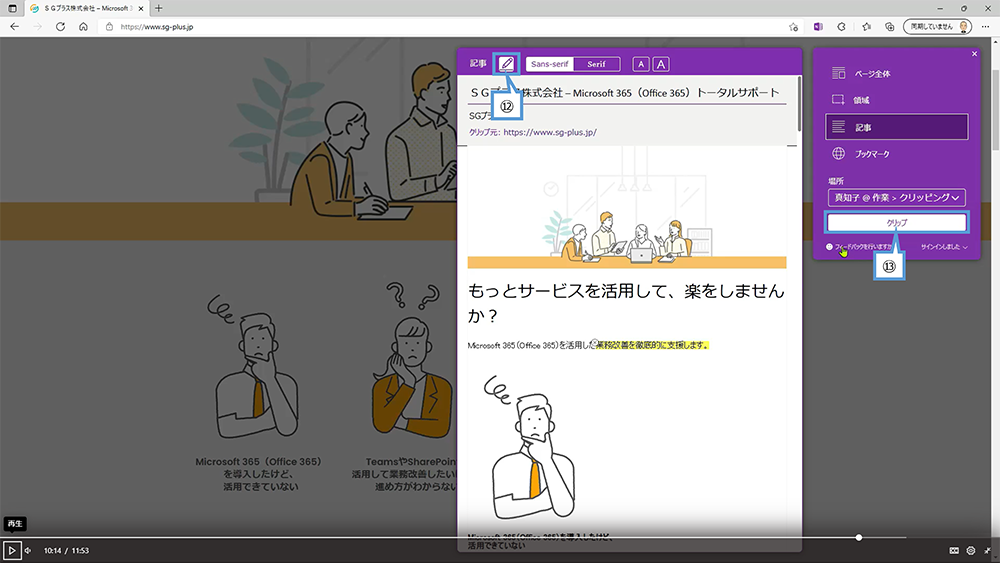1000x563 pixels.
Task: Go to Home with the house icon
Action: (84, 27)
